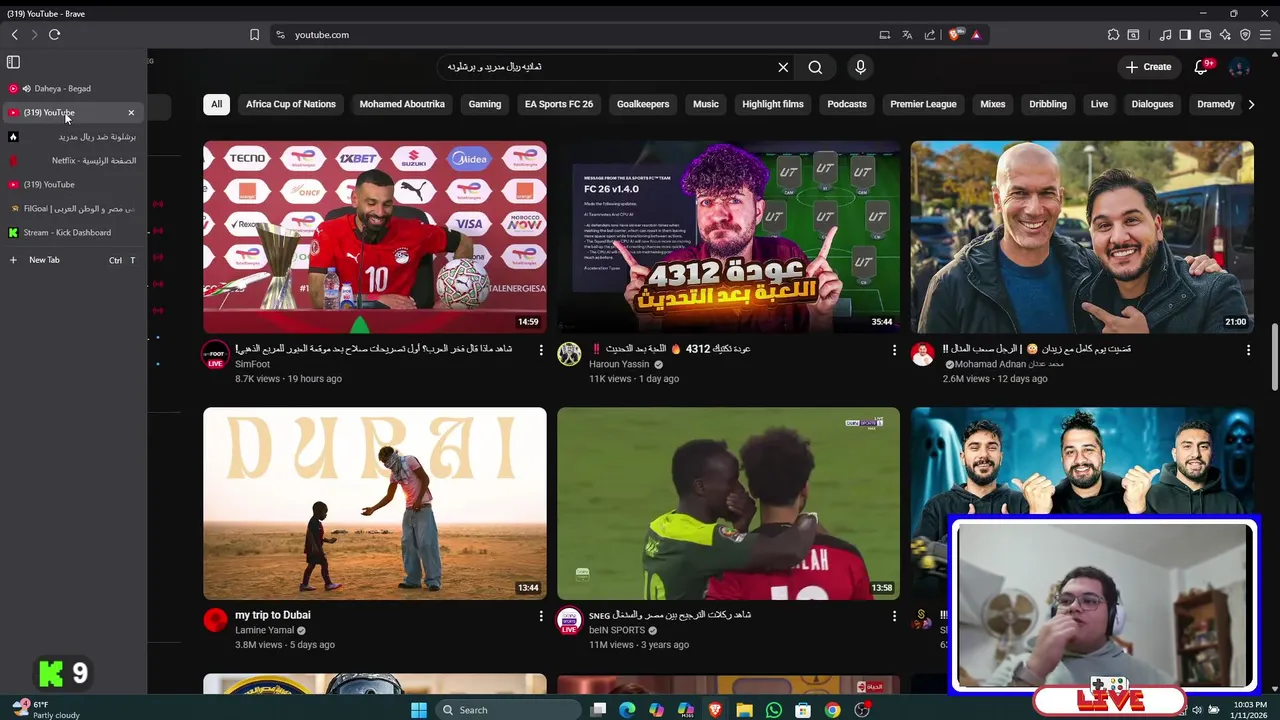This screenshot has height=720, width=1280.
Task: Open Brave Leo AI sparkle icon
Action: tap(1225, 34)
